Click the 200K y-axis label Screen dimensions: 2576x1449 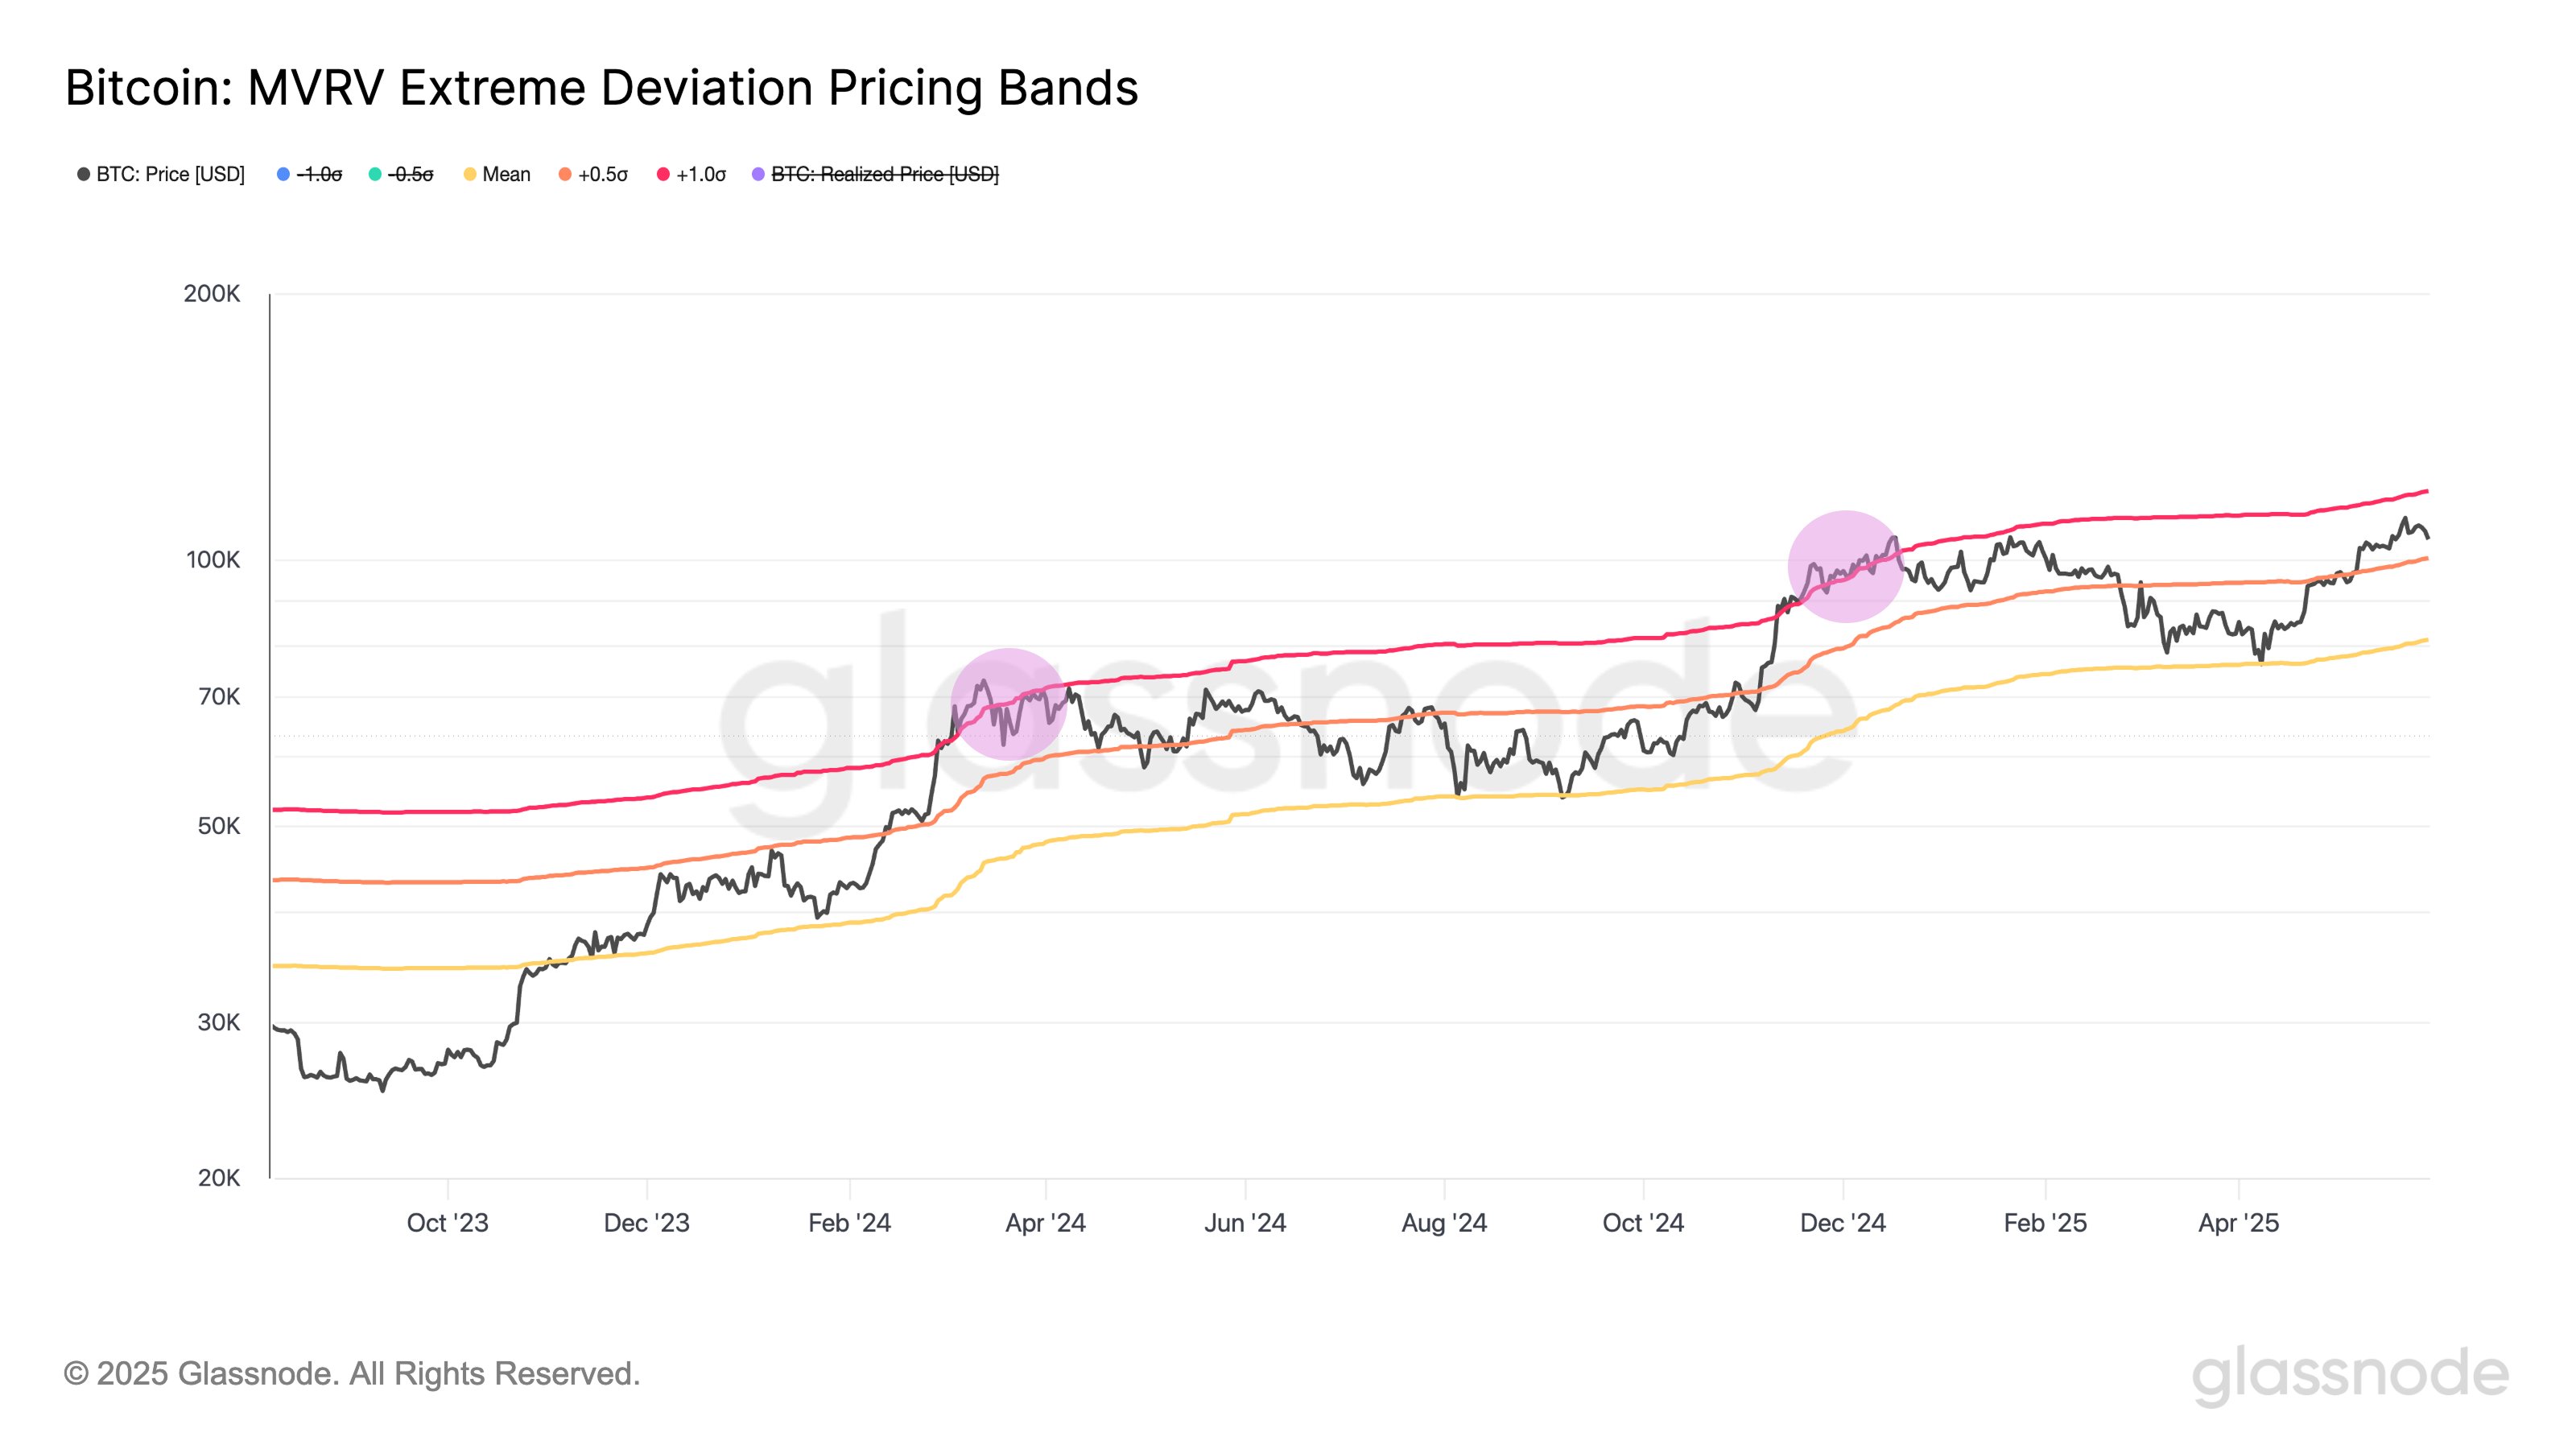[x=212, y=294]
